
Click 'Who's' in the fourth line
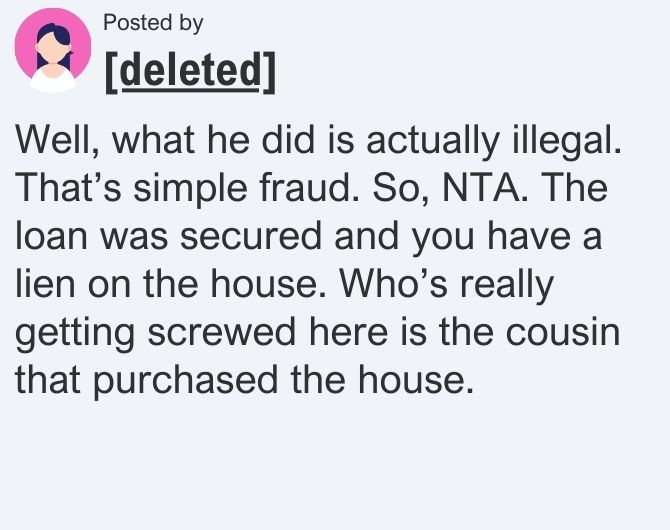[x=394, y=283]
